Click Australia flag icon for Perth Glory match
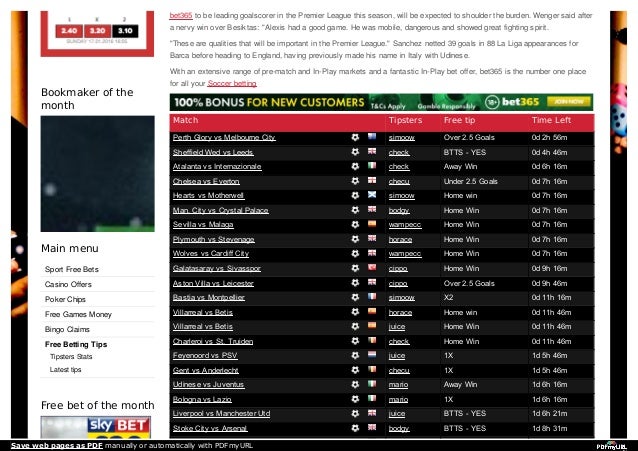 (x=372, y=137)
